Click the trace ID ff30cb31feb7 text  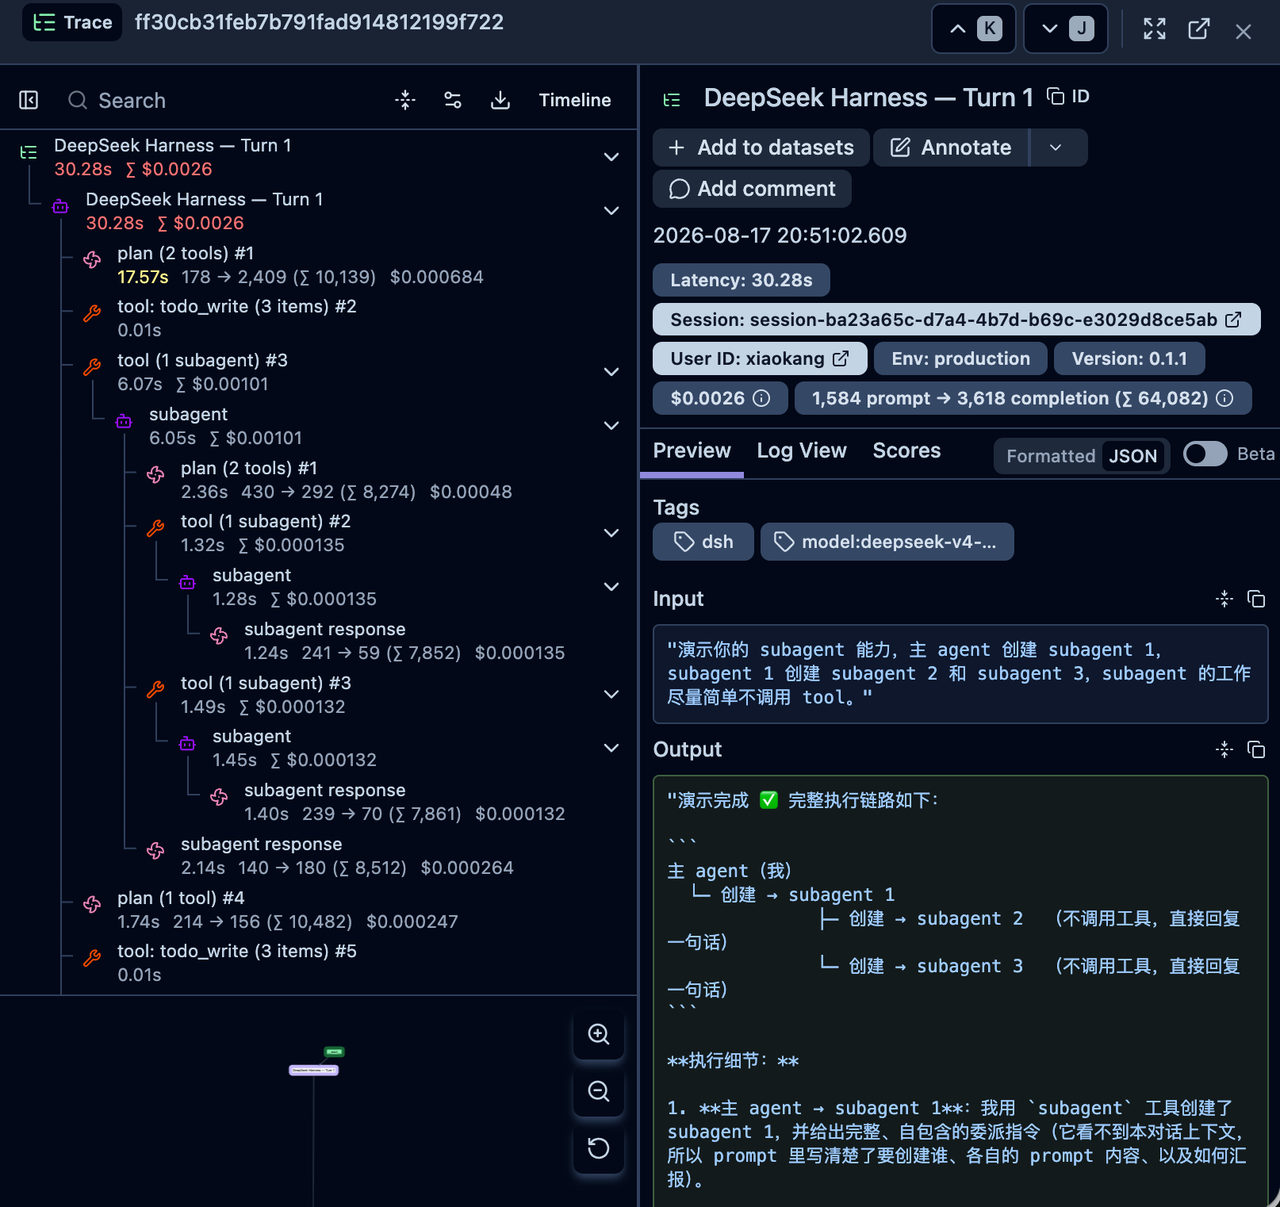coord(319,22)
